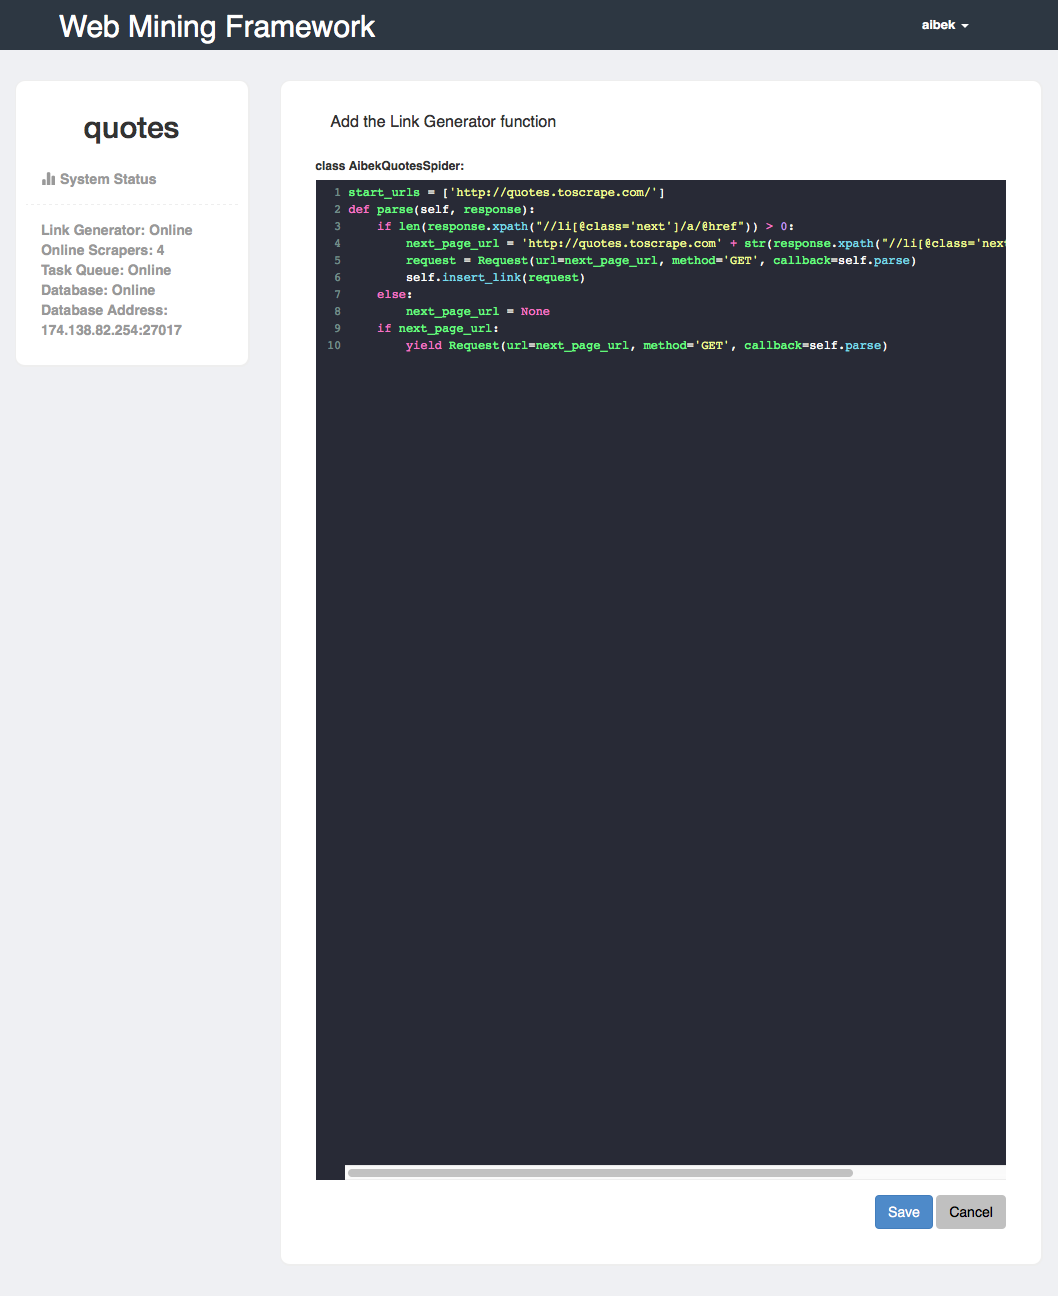Screen dimensions: 1058x1296
Task: Place cursor in the start_urls code line
Action: pyautogui.click(x=506, y=192)
